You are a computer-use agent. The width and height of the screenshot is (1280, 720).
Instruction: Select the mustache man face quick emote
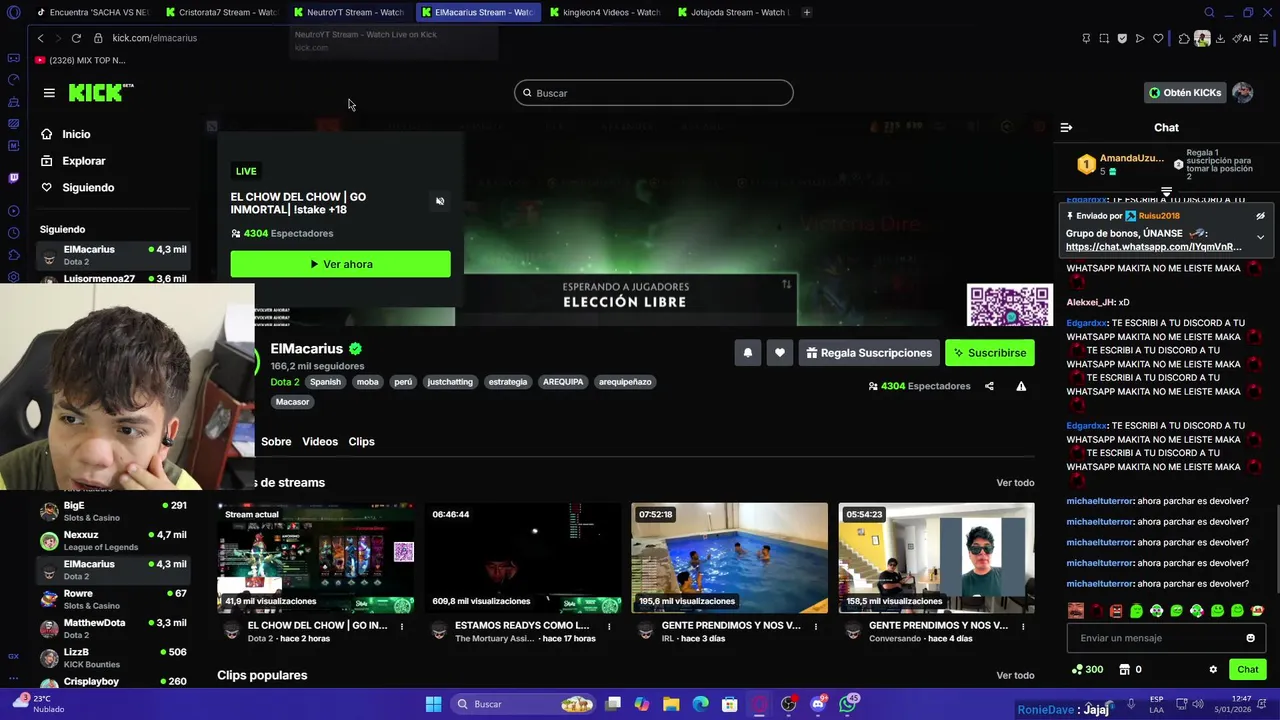coord(1076,611)
